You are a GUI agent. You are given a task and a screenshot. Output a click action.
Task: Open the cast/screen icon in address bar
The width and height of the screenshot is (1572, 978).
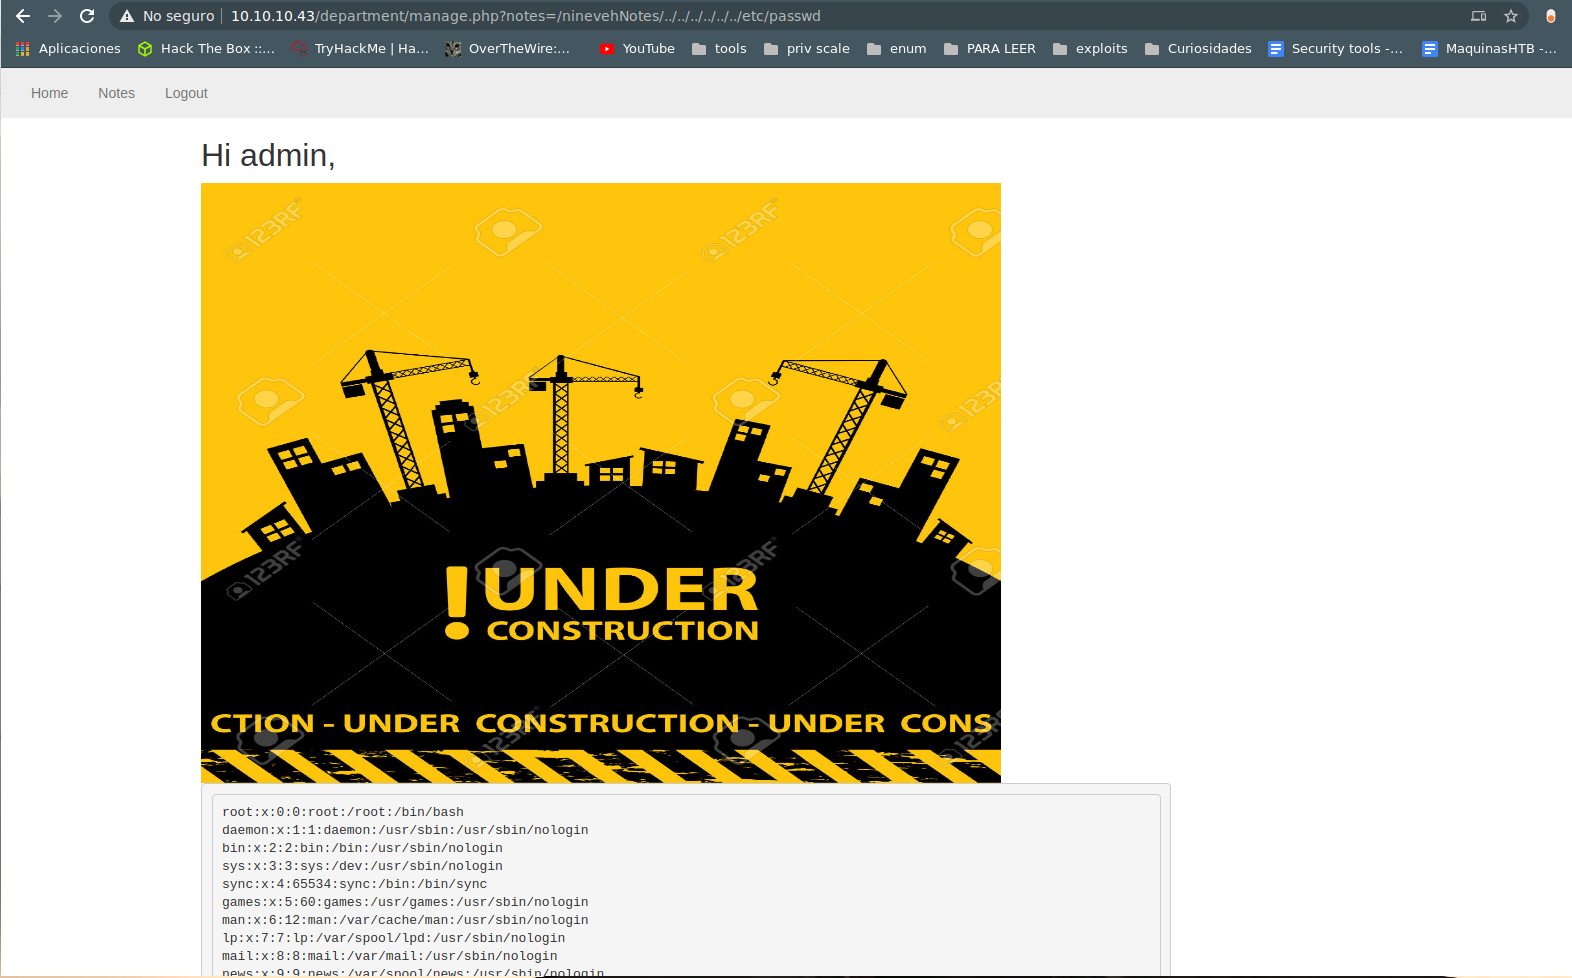(x=1479, y=16)
